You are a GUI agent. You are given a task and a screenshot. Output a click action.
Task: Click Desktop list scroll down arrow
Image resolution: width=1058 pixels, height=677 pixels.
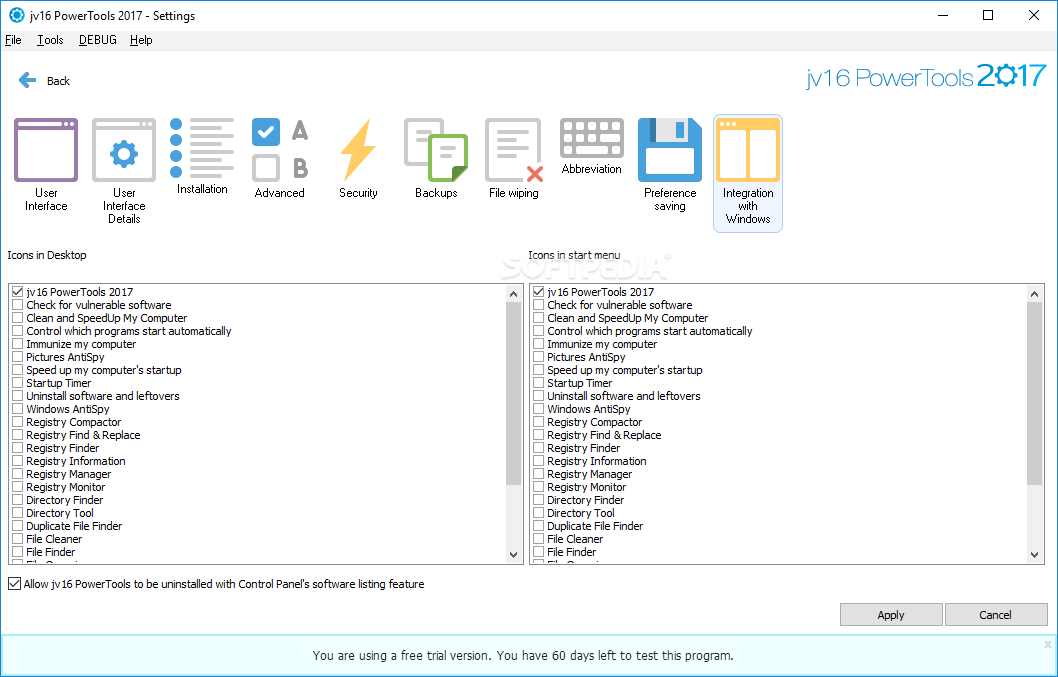coord(513,555)
